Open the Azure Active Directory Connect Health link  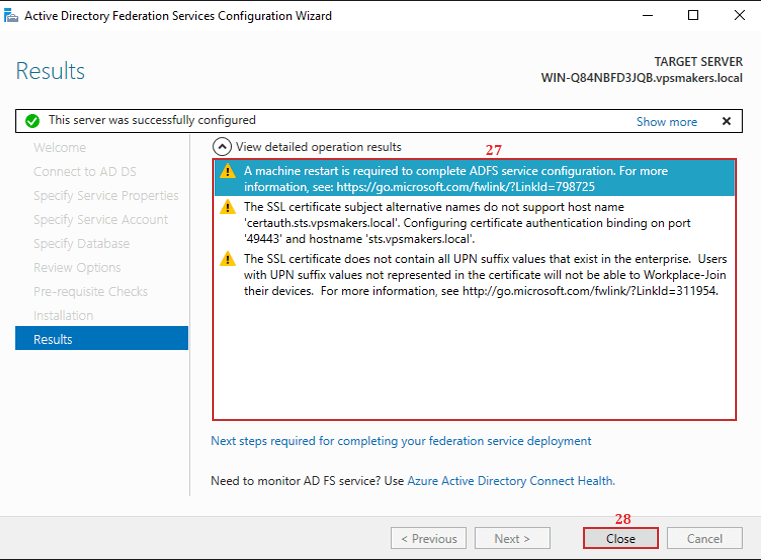point(511,480)
